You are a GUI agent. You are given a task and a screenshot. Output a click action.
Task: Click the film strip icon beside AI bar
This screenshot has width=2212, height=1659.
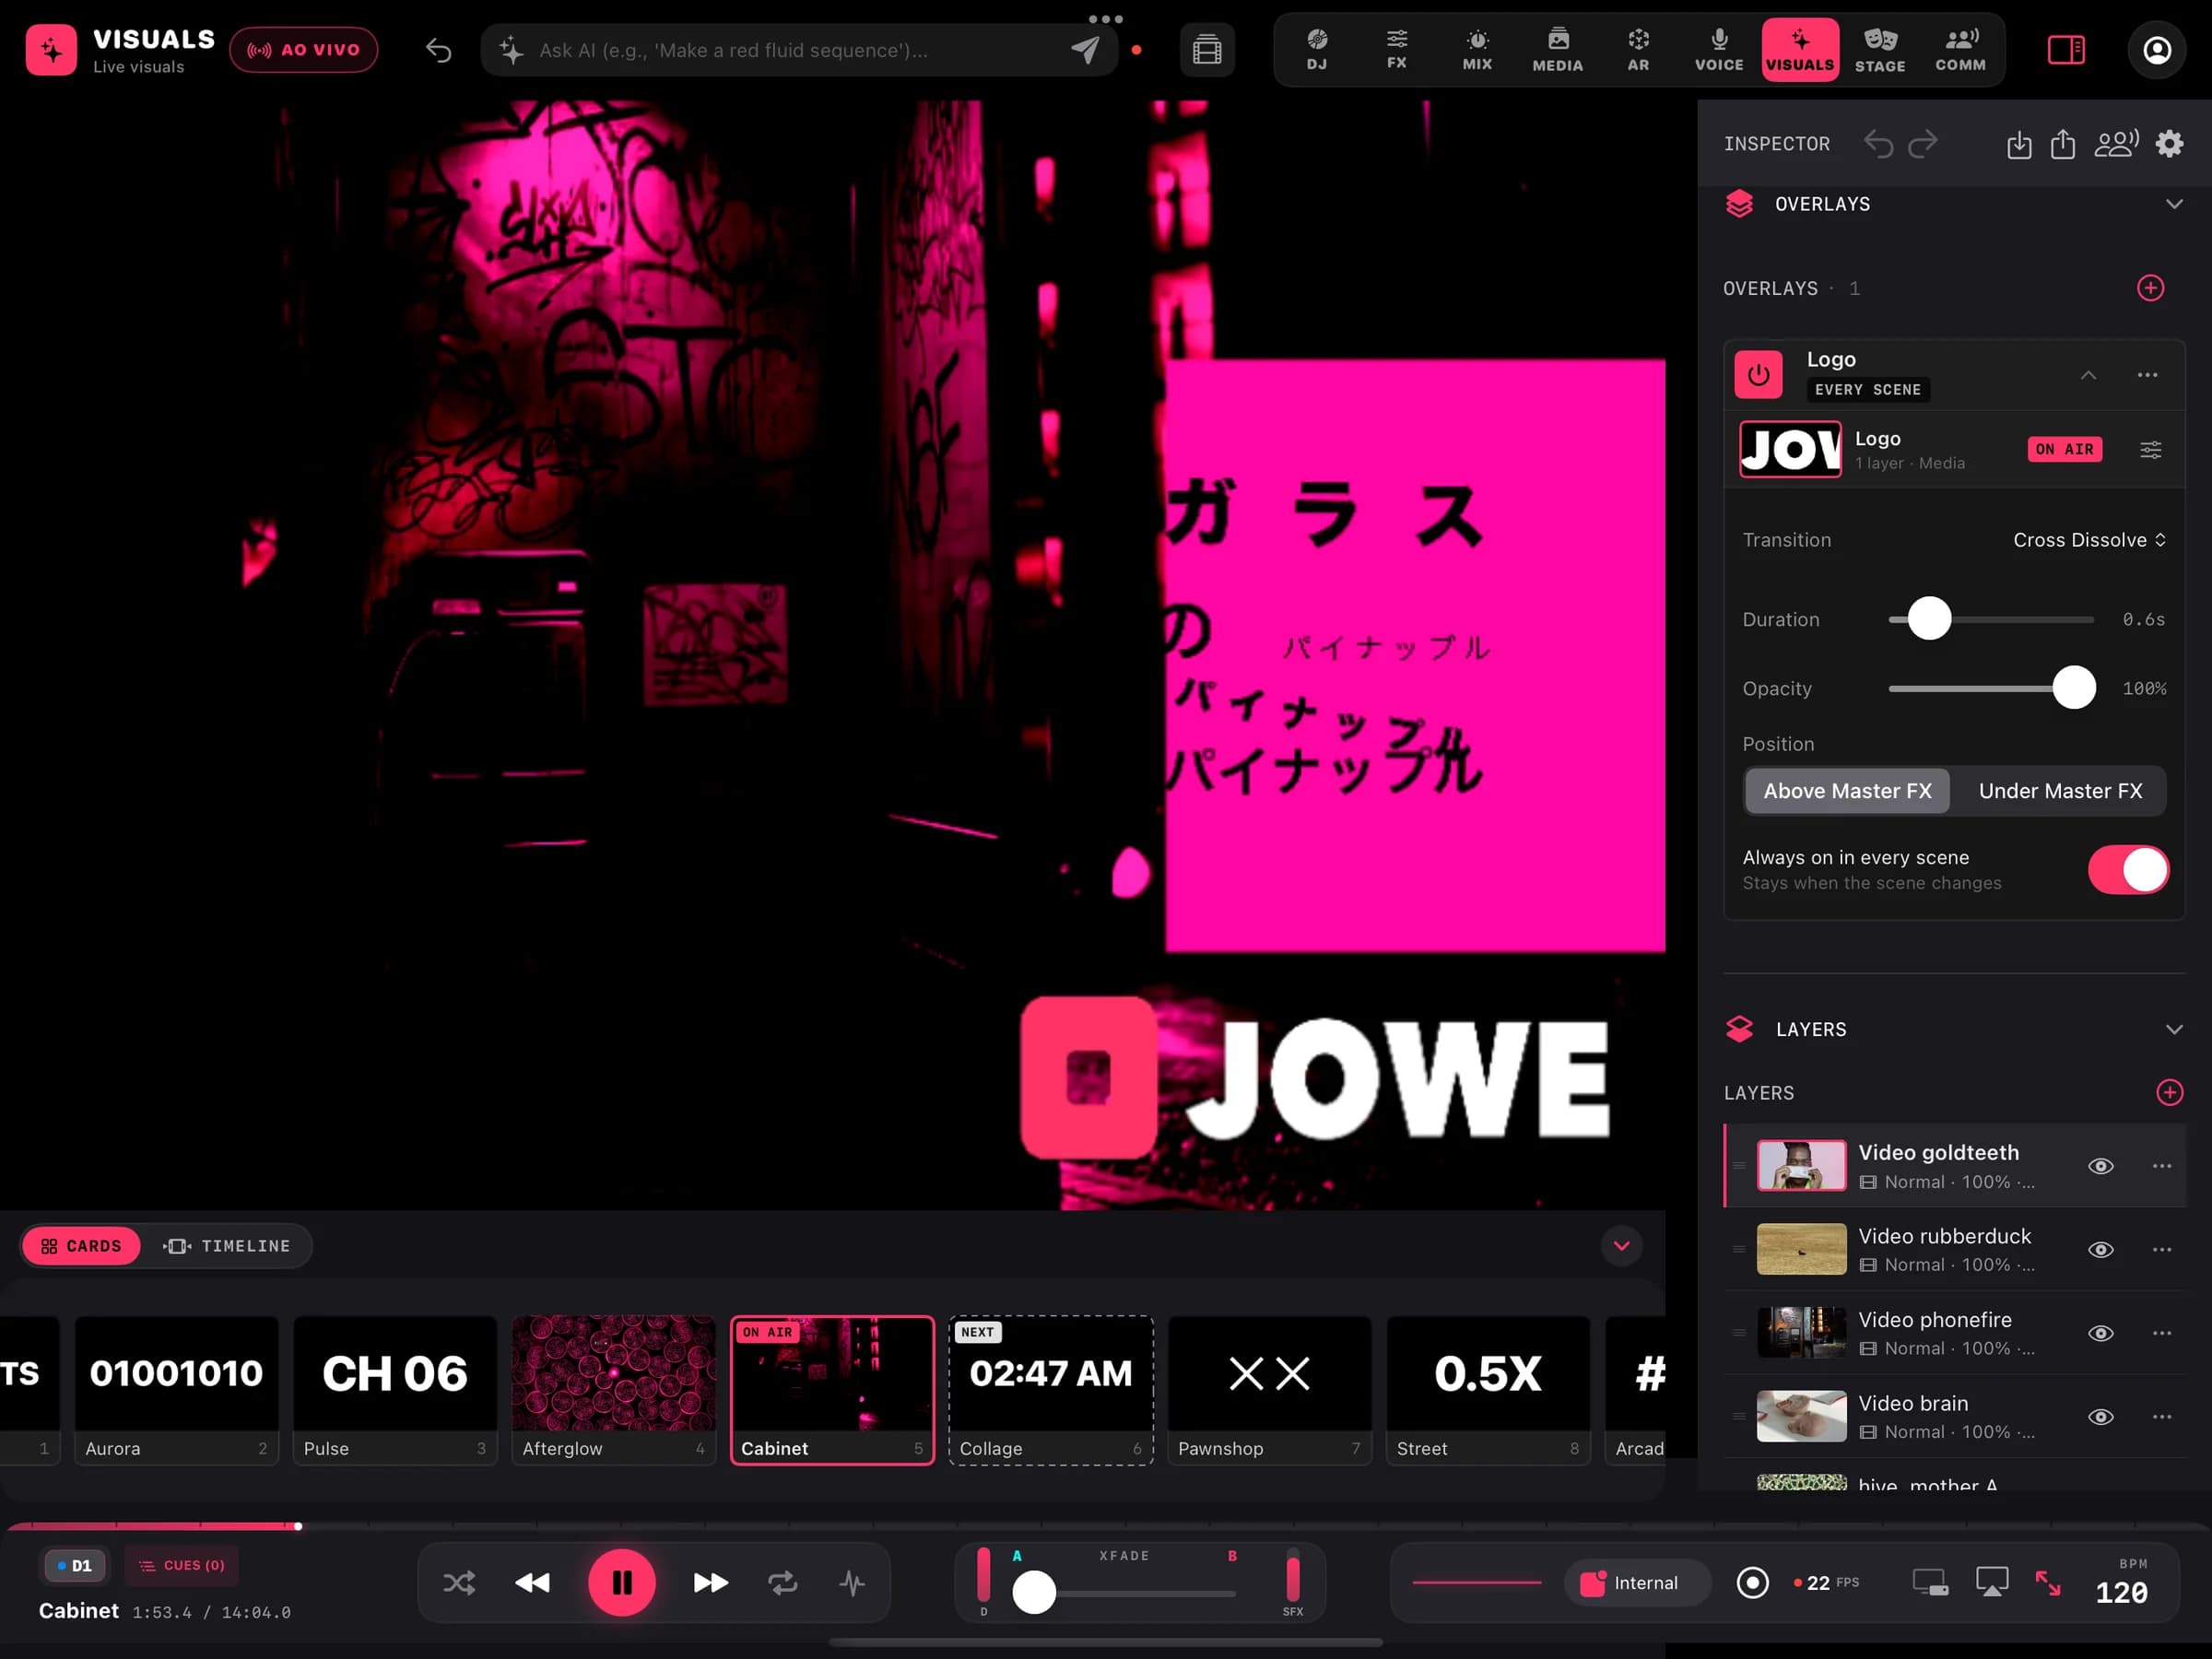(1207, 50)
